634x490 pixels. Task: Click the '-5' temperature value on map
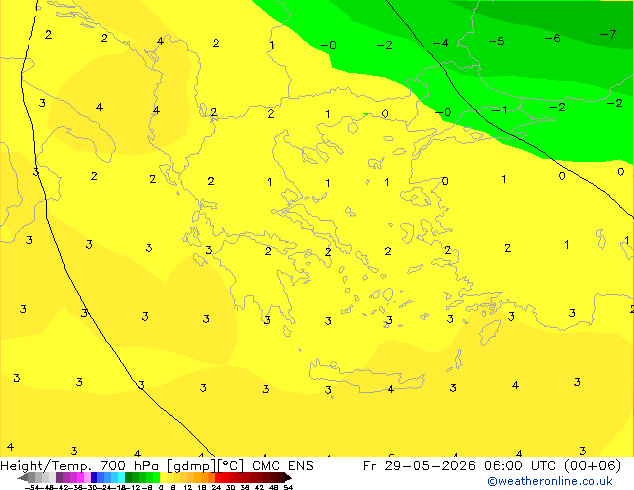point(497,41)
